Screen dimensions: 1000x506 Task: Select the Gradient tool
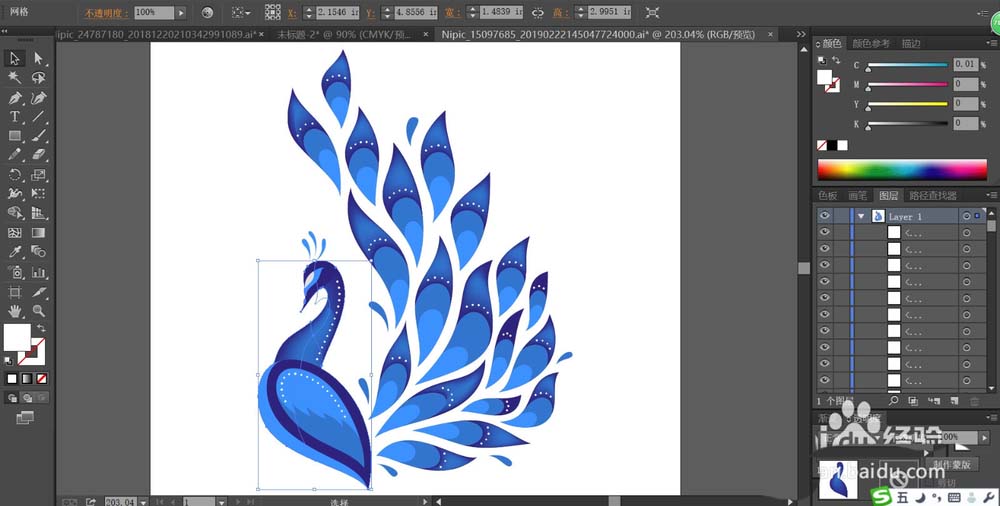click(39, 233)
